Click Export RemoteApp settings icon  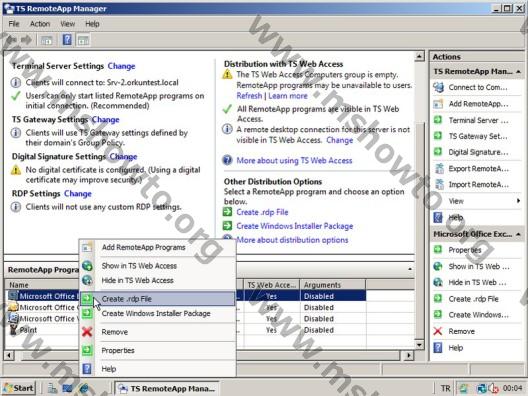pos(439,168)
